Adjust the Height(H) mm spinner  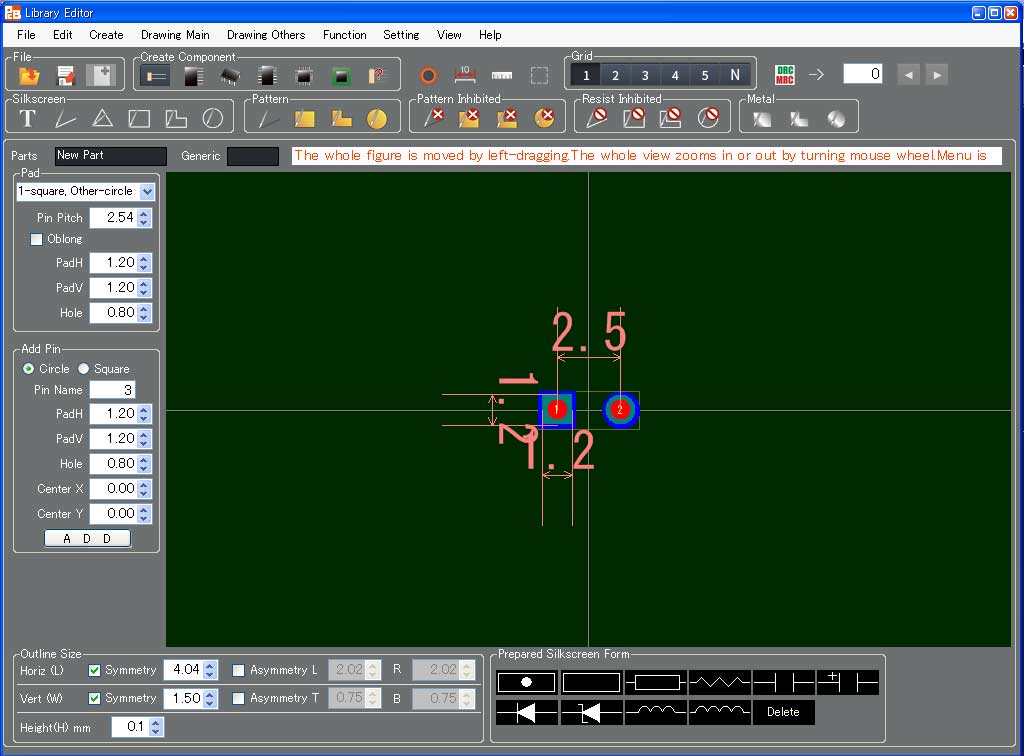(155, 727)
